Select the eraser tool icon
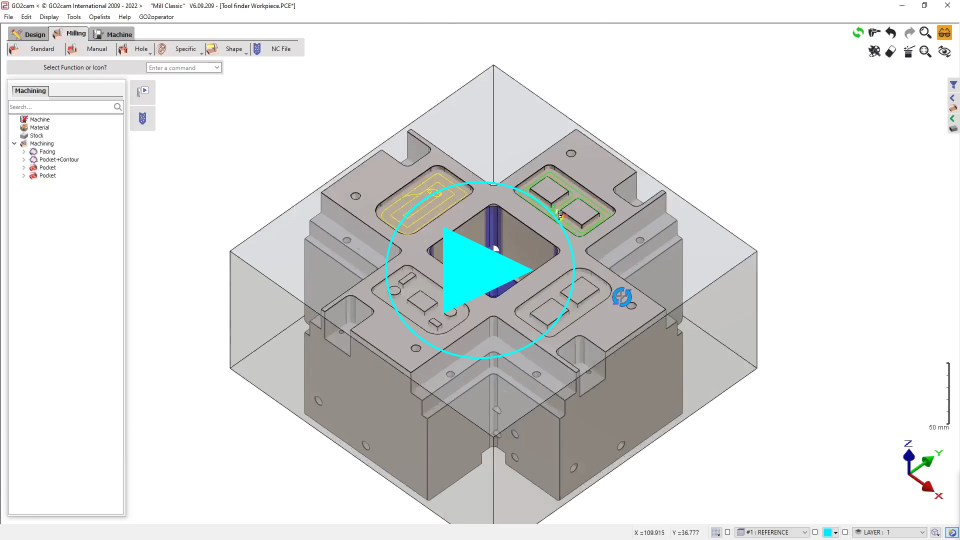Image resolution: width=960 pixels, height=540 pixels. (x=891, y=52)
